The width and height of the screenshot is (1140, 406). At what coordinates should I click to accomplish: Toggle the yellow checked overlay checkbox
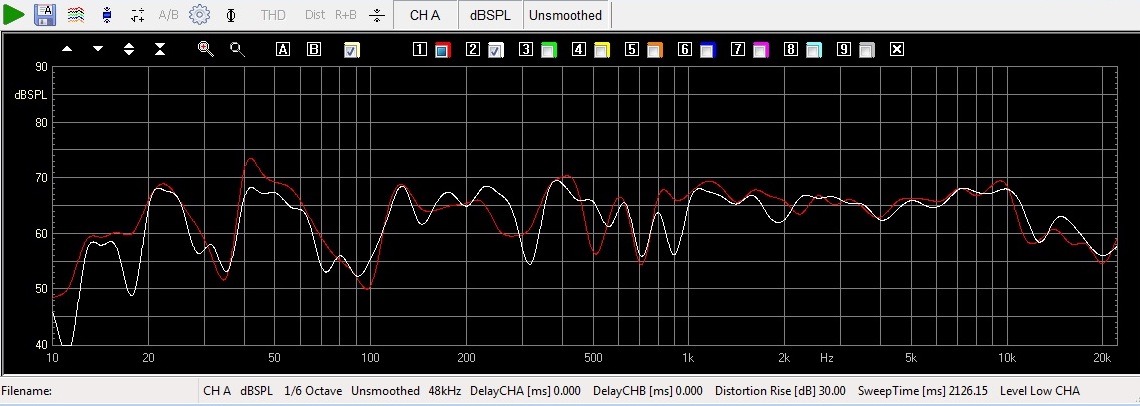click(x=353, y=49)
